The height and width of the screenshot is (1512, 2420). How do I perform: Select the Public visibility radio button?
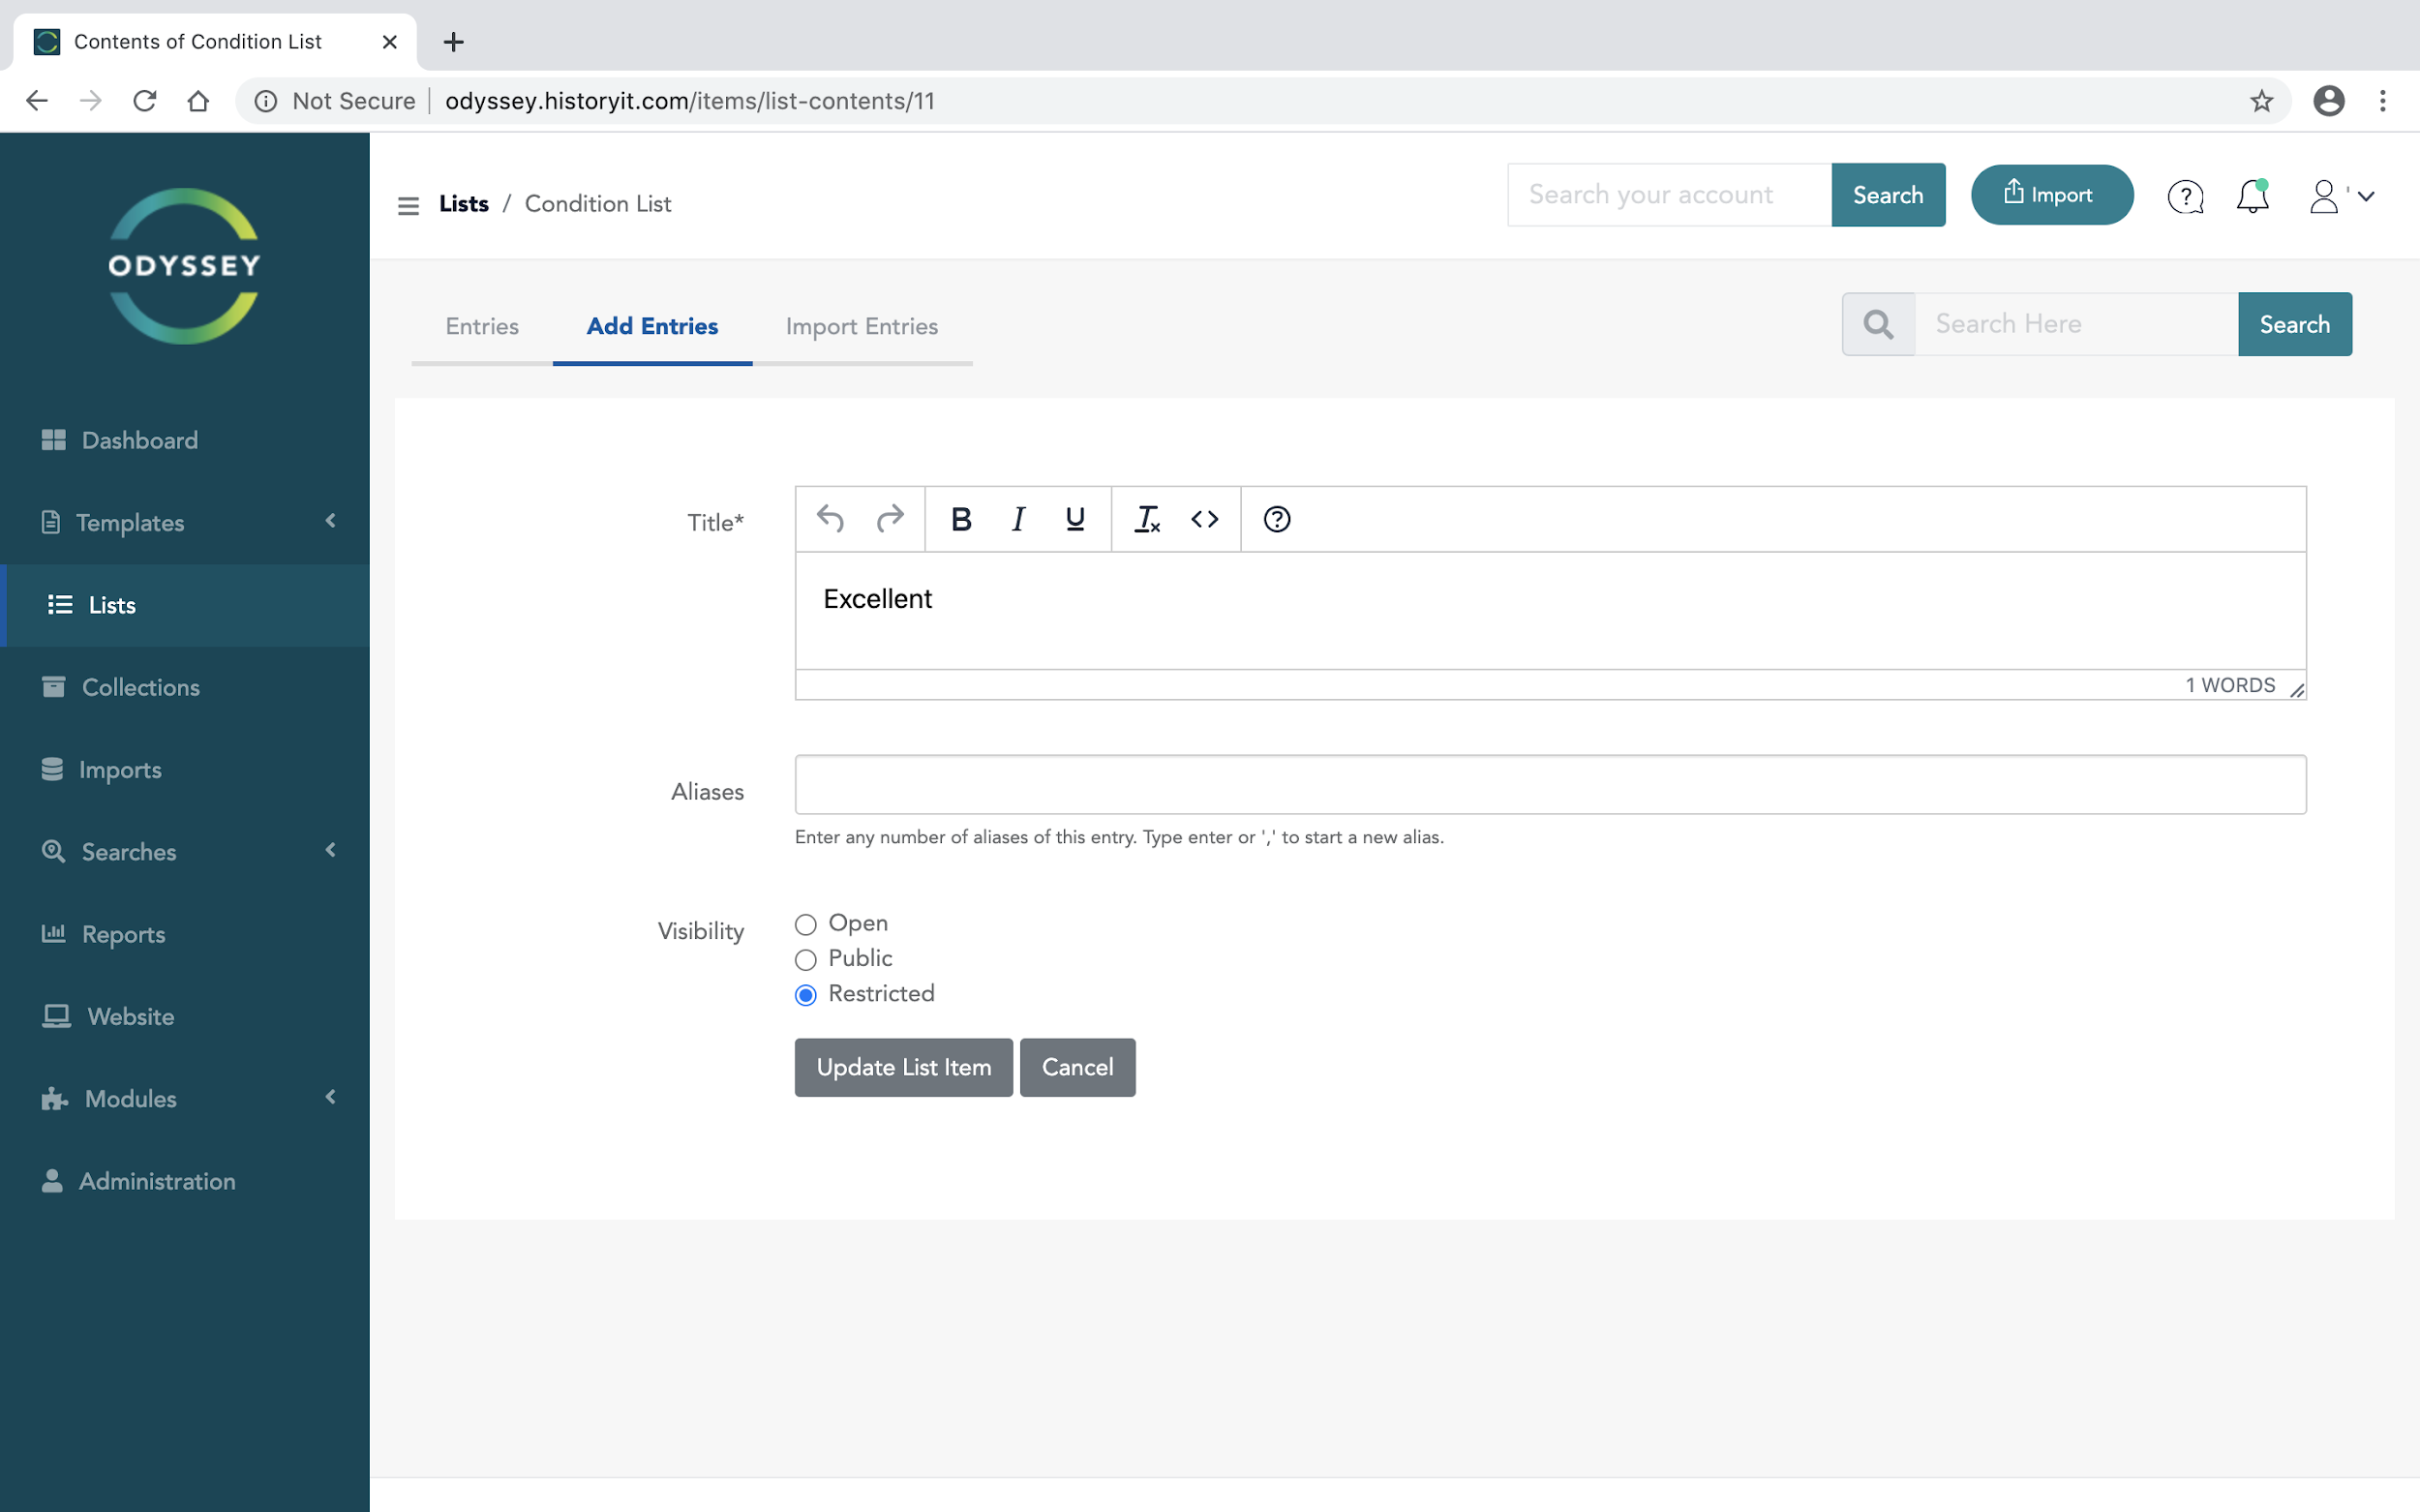[806, 960]
